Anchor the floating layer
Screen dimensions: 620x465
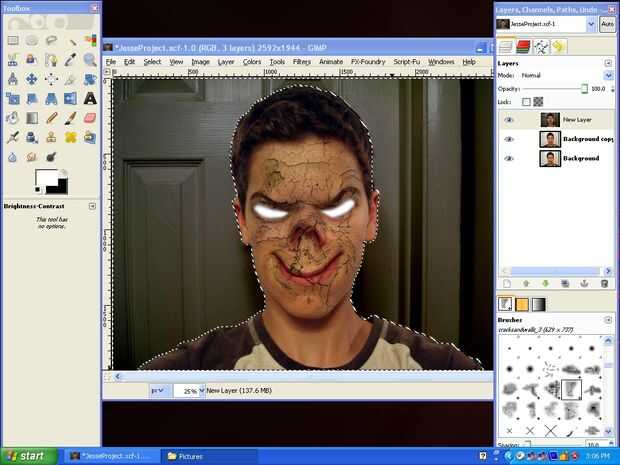coord(584,284)
